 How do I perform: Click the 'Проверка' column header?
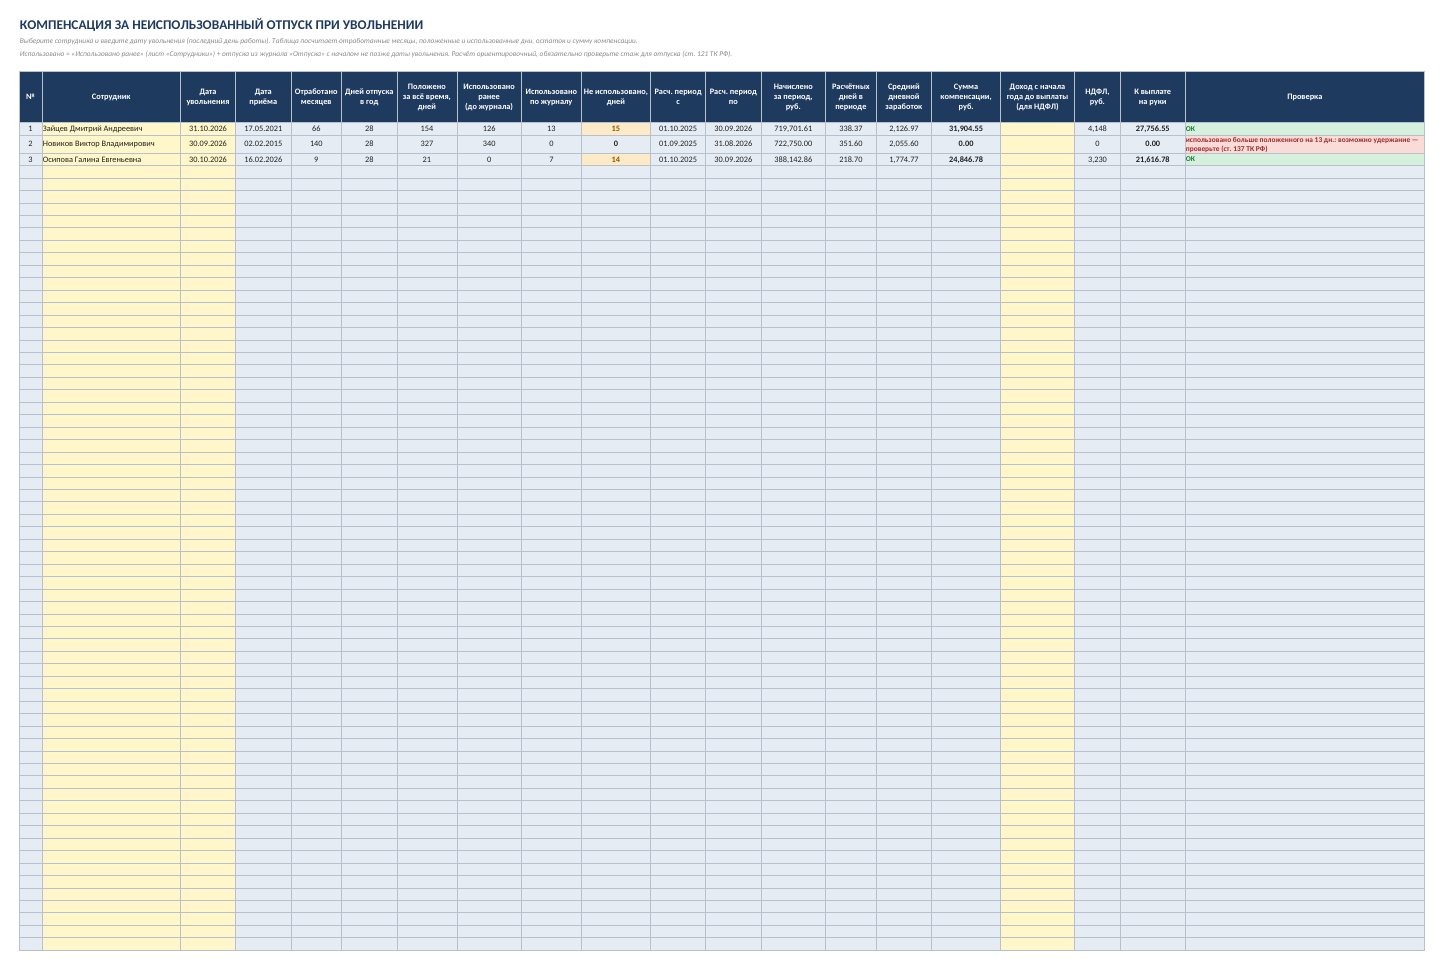(1304, 96)
